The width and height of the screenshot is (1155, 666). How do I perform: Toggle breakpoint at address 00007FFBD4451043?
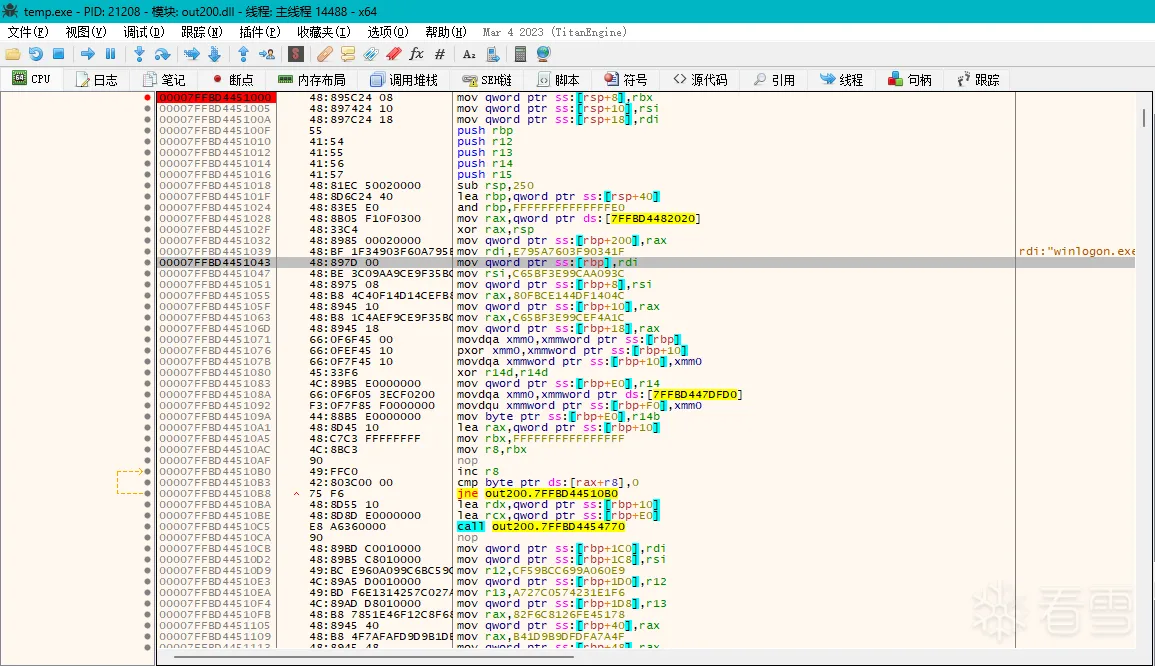[148, 262]
